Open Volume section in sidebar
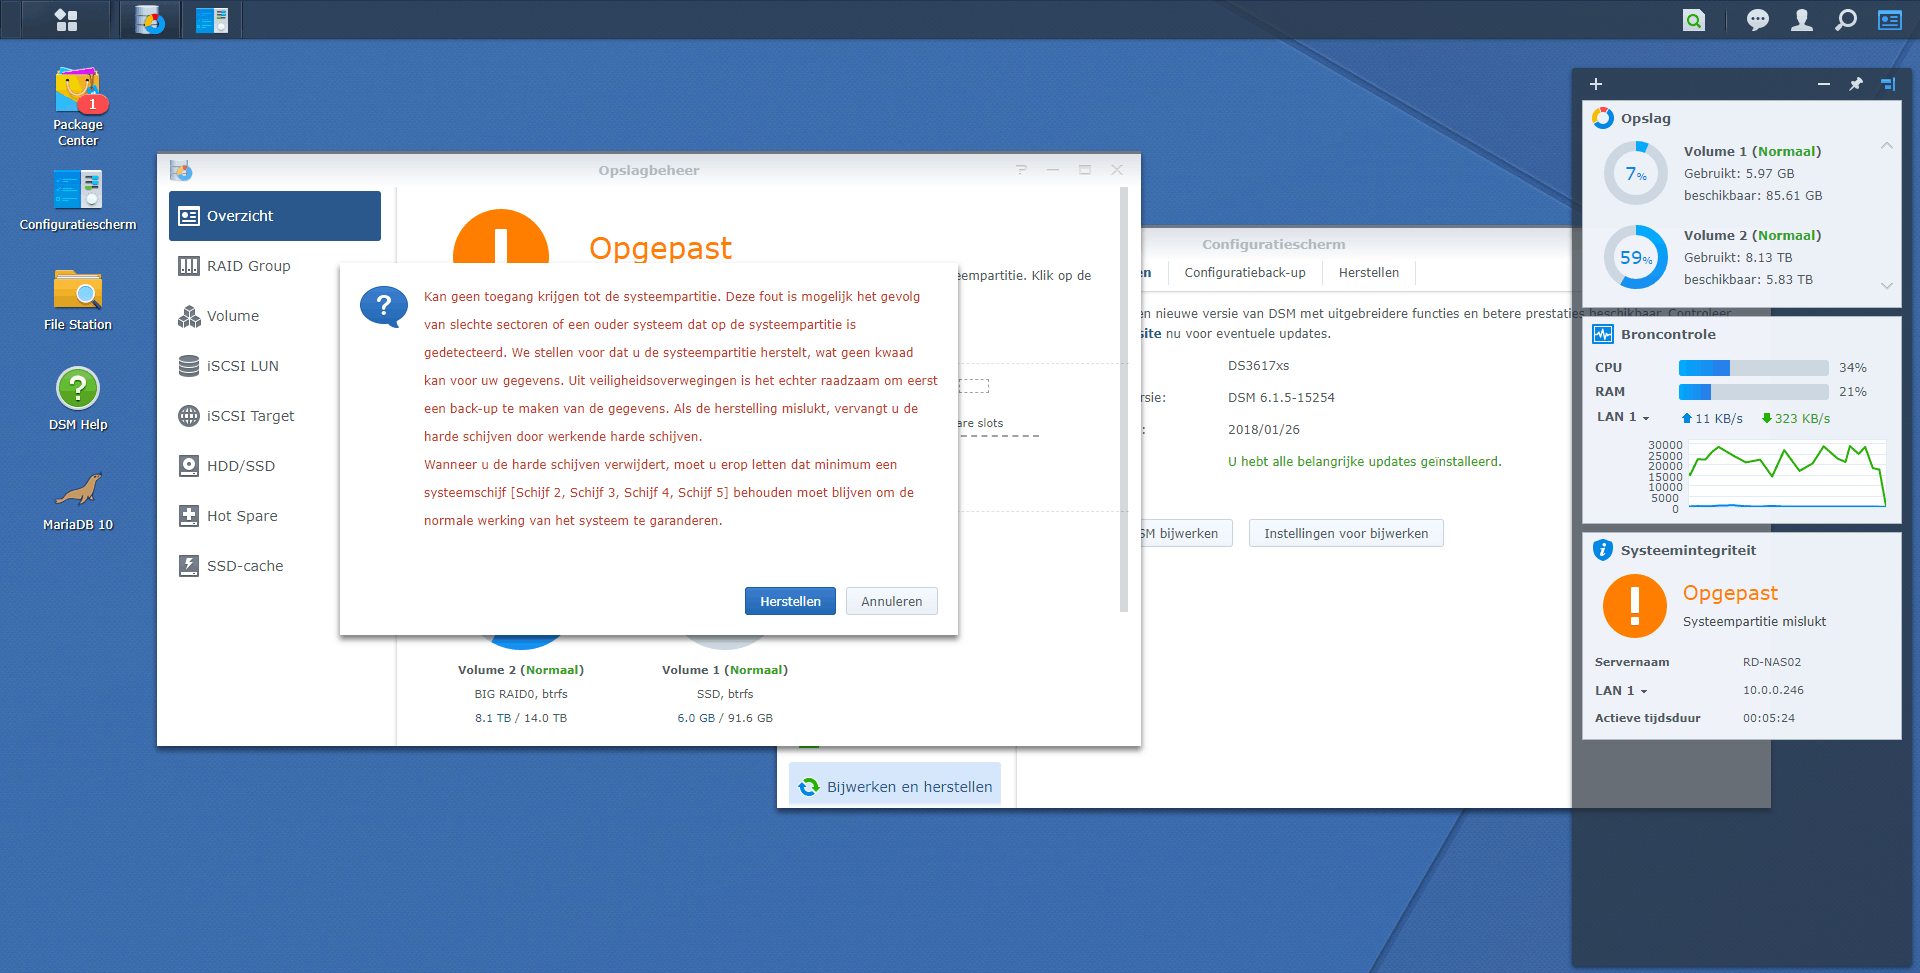1920x973 pixels. click(275, 316)
